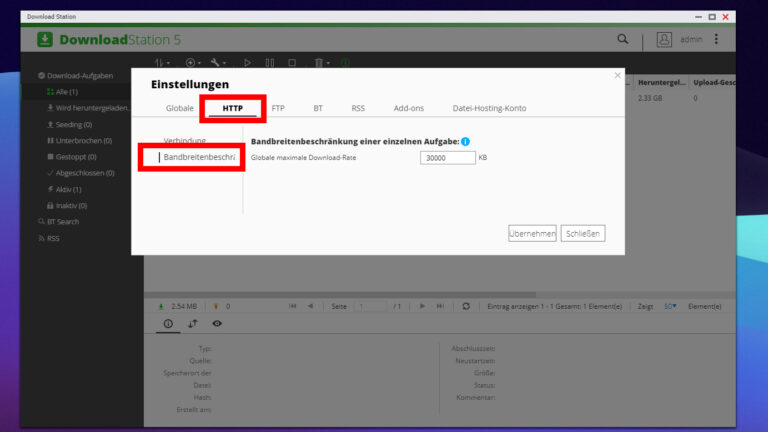The image size is (768, 432).
Task: Switch to the FTP tab
Action: (278, 108)
